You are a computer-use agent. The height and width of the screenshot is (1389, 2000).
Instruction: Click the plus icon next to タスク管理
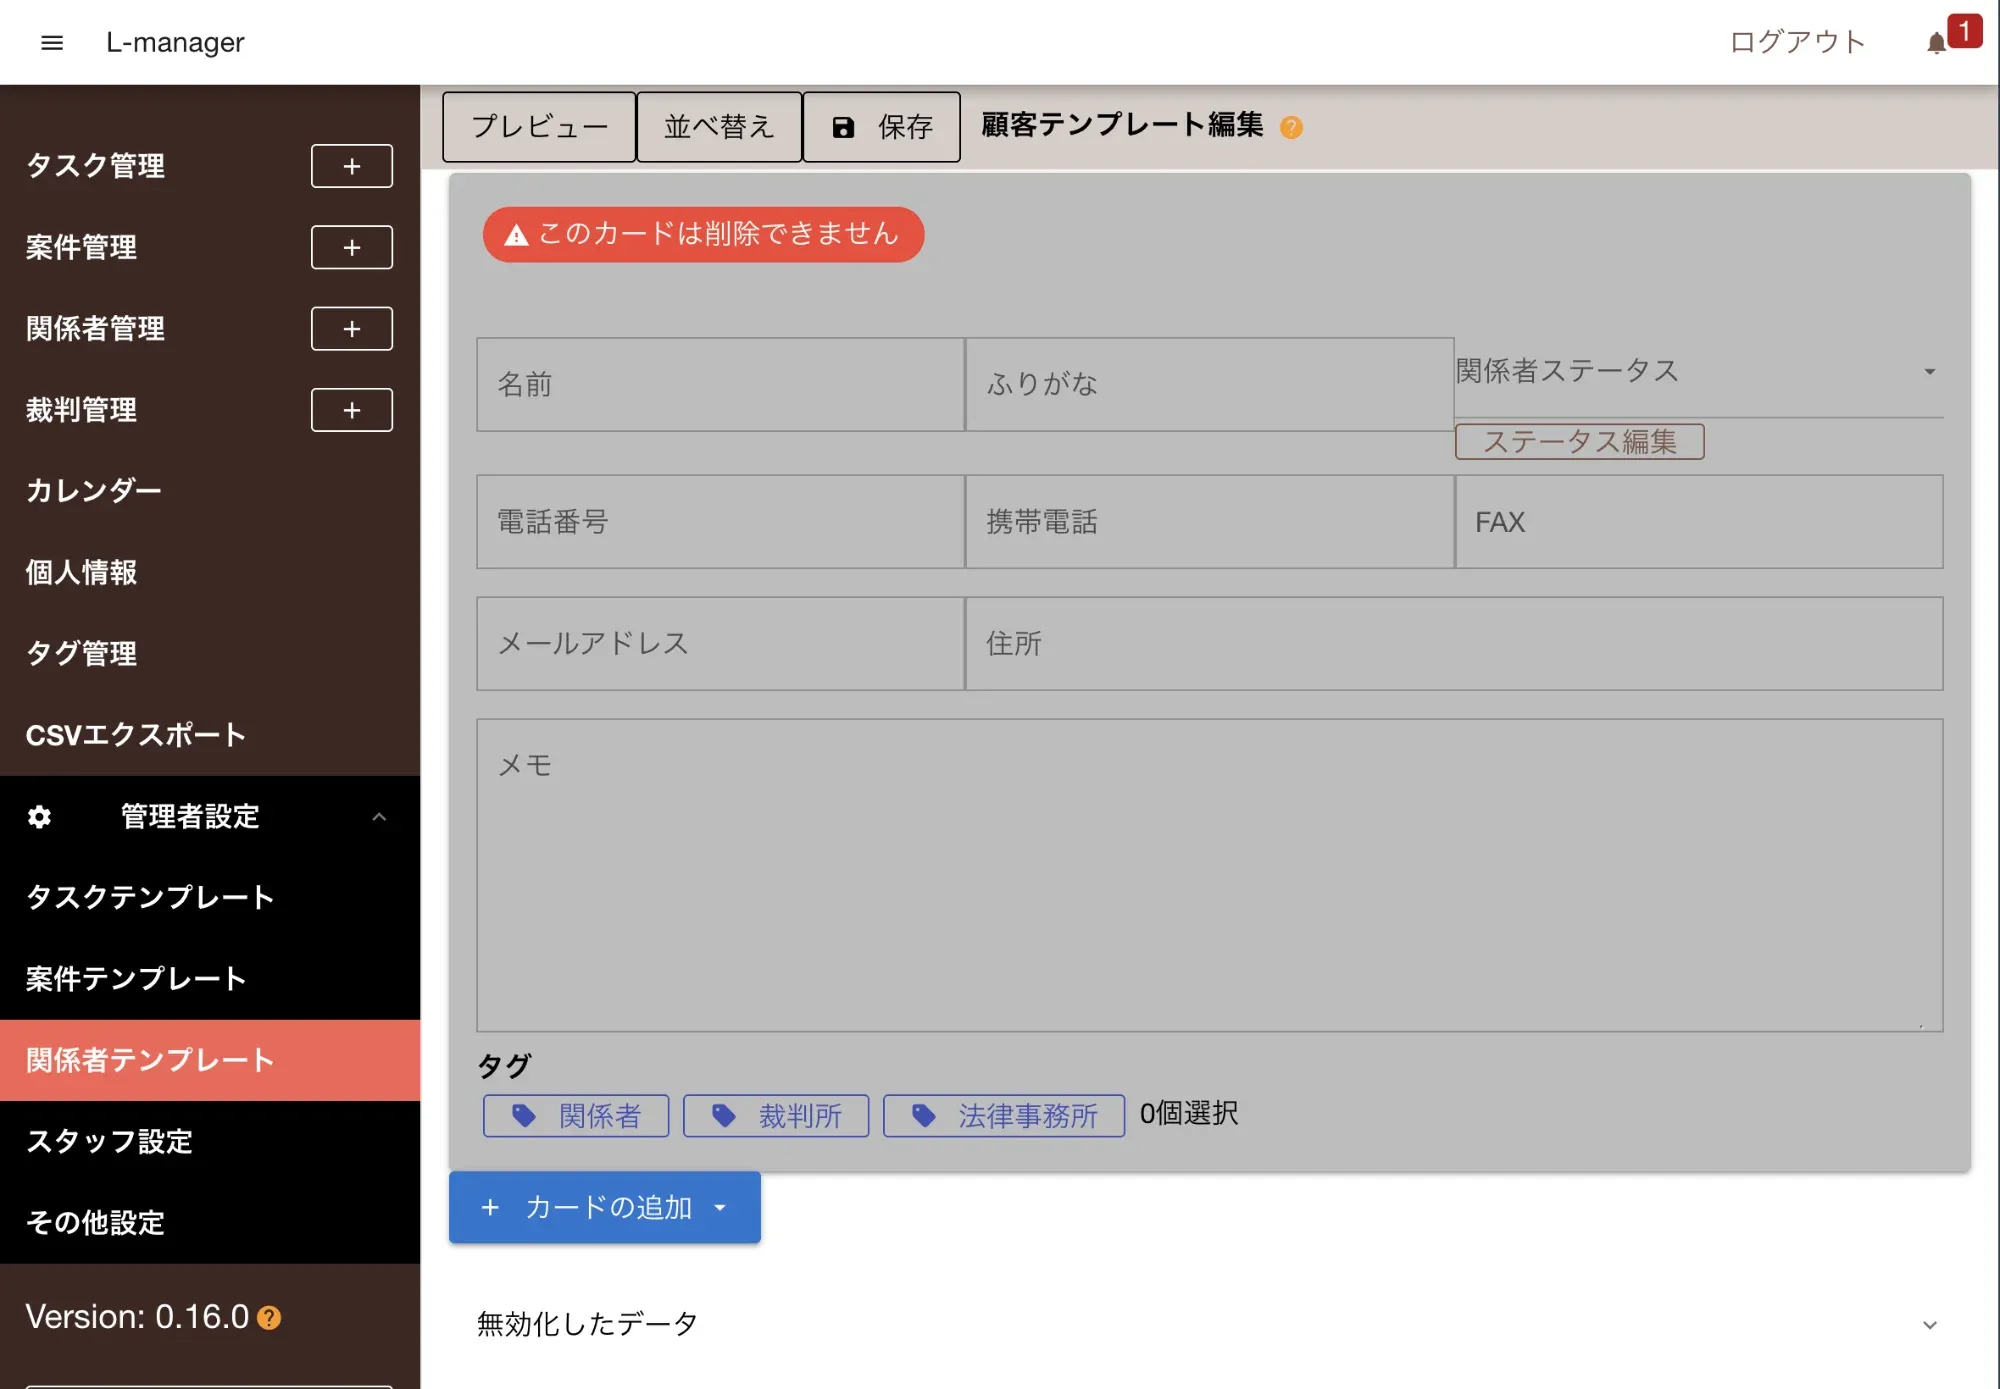point(351,166)
